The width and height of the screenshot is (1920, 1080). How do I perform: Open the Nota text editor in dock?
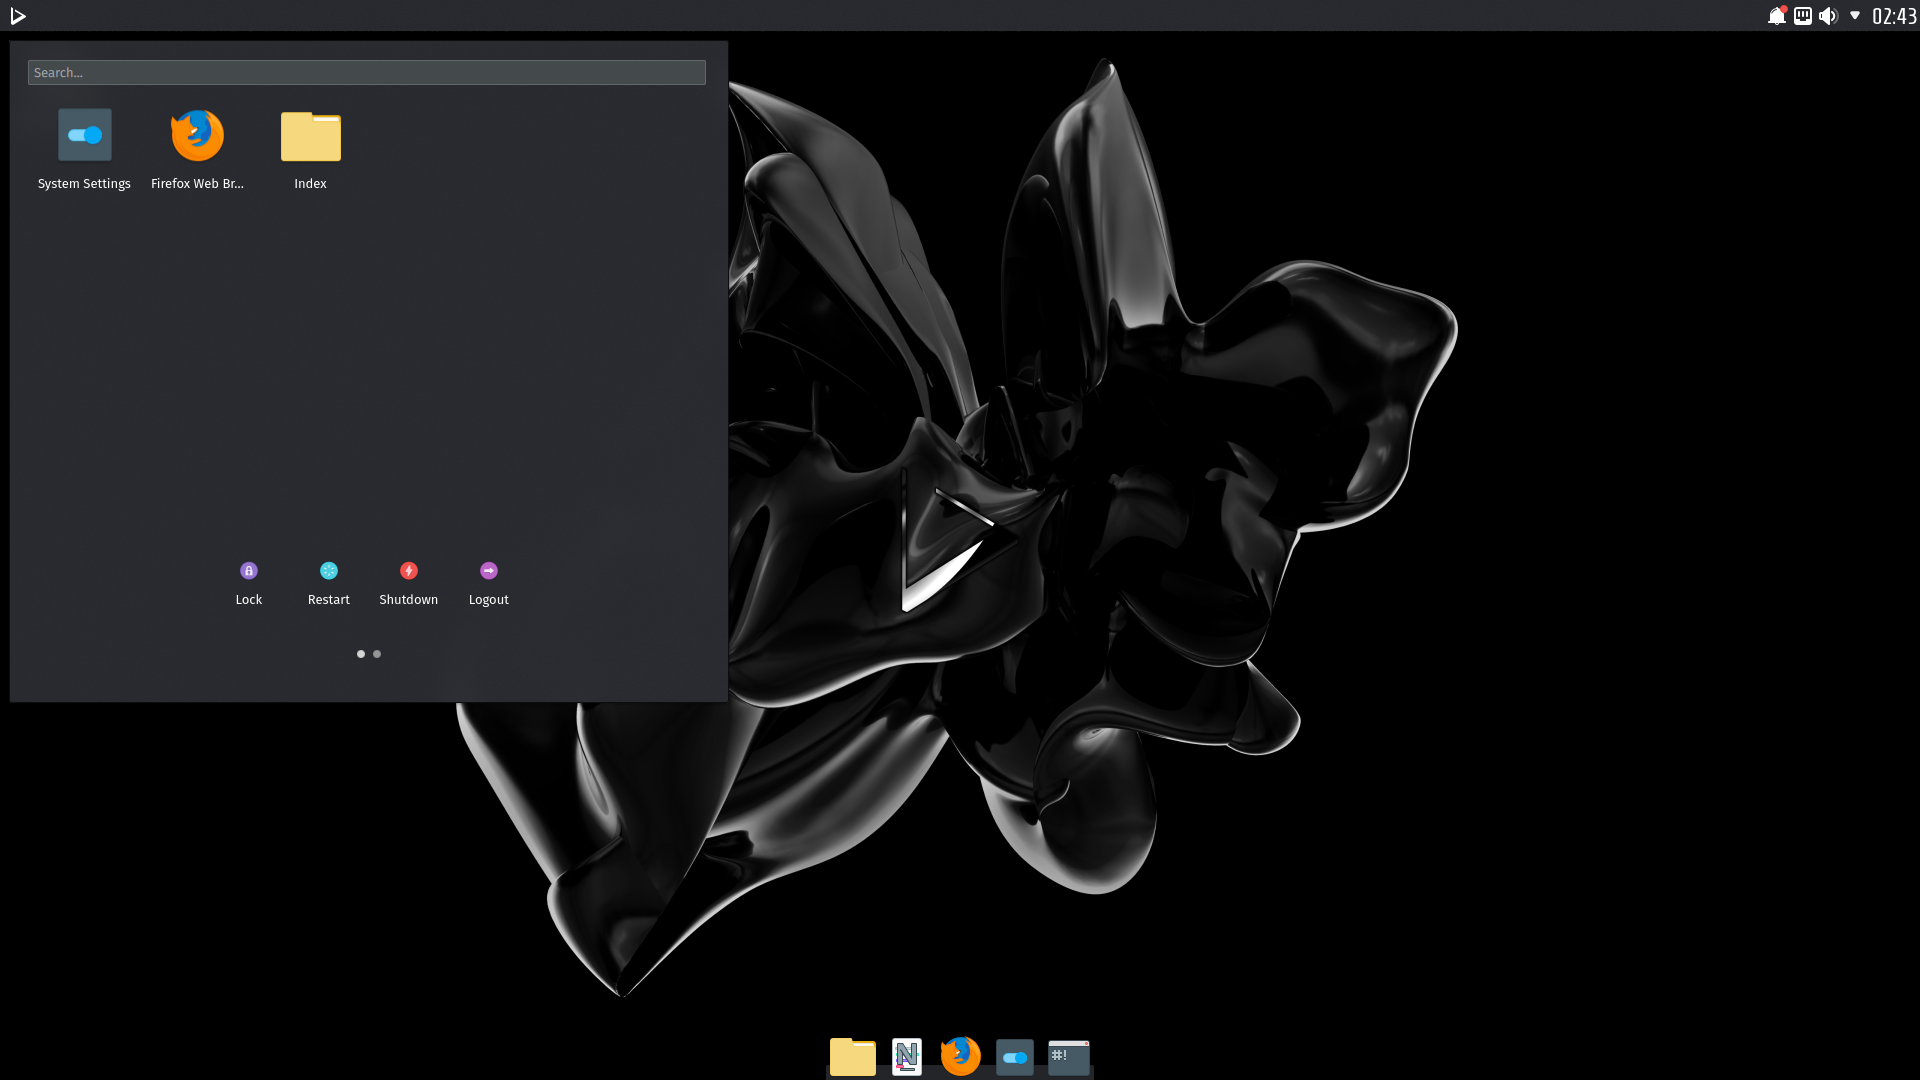[907, 1057]
